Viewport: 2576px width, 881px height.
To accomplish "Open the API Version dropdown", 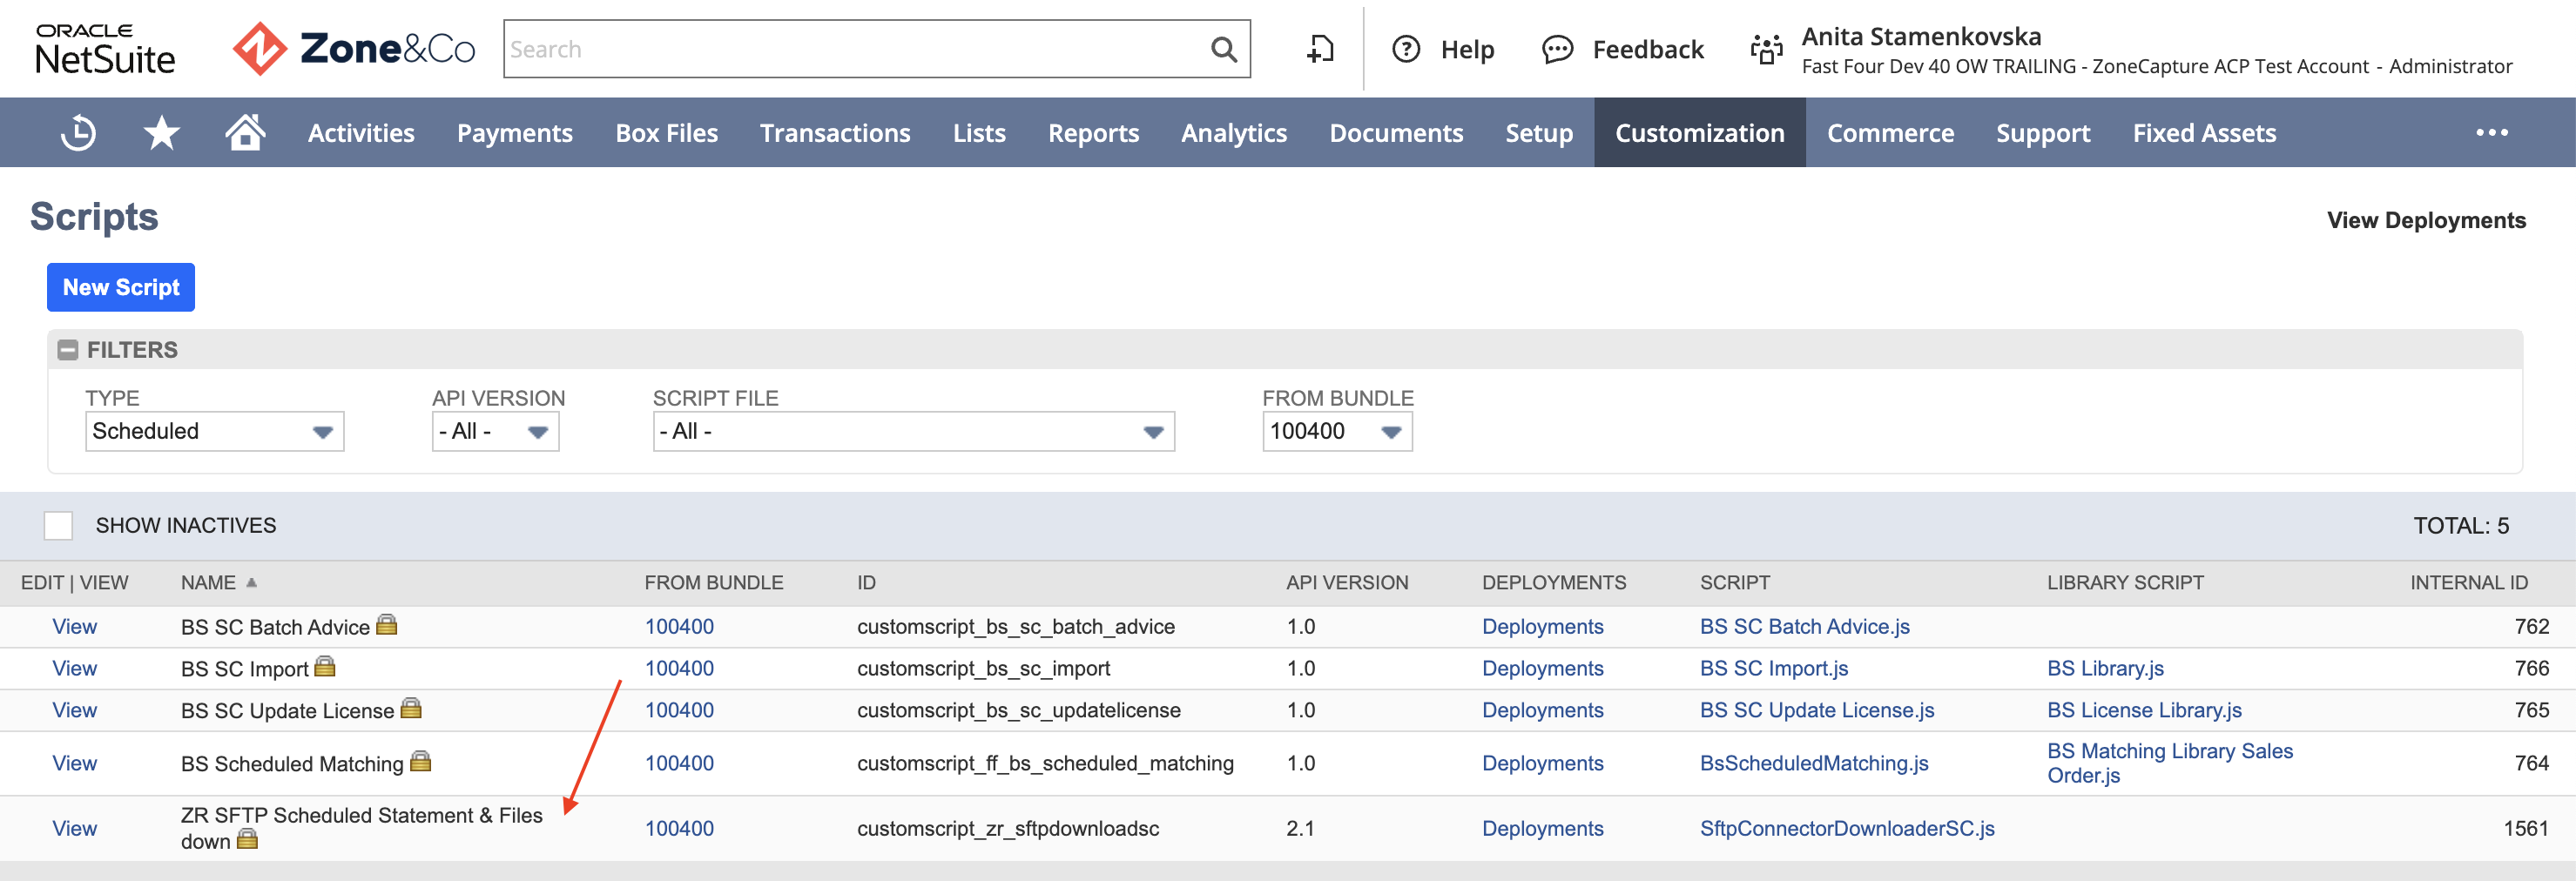I will pos(495,431).
